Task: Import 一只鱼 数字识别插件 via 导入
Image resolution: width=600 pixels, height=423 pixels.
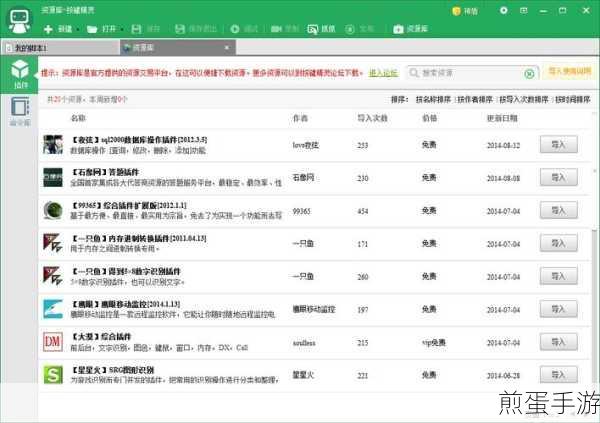Action: coord(559,276)
